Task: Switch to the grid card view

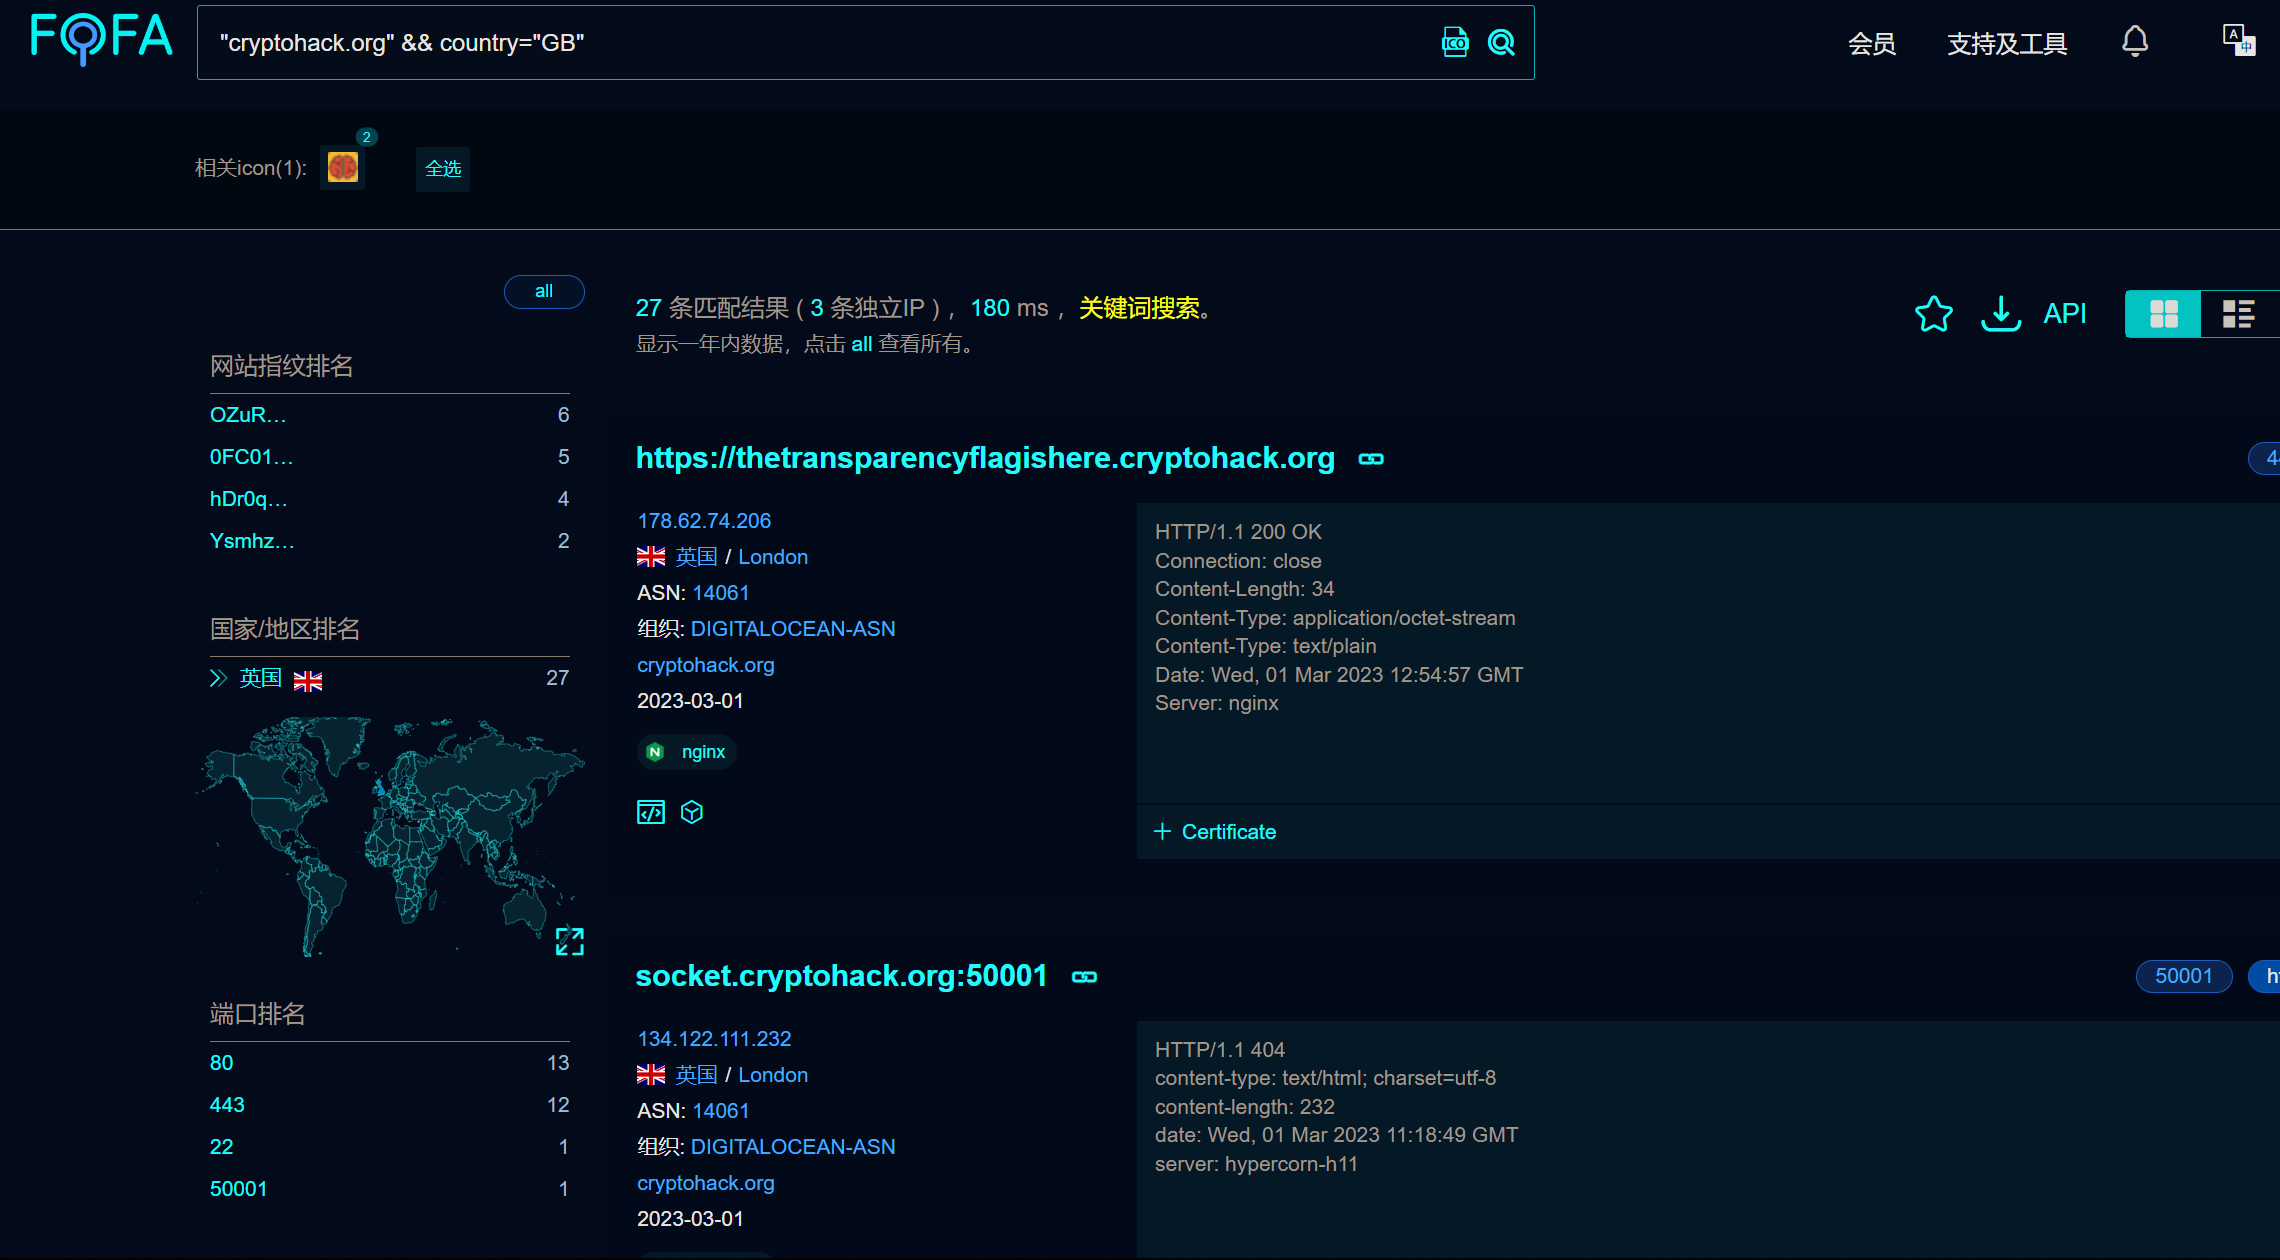Action: point(2163,314)
